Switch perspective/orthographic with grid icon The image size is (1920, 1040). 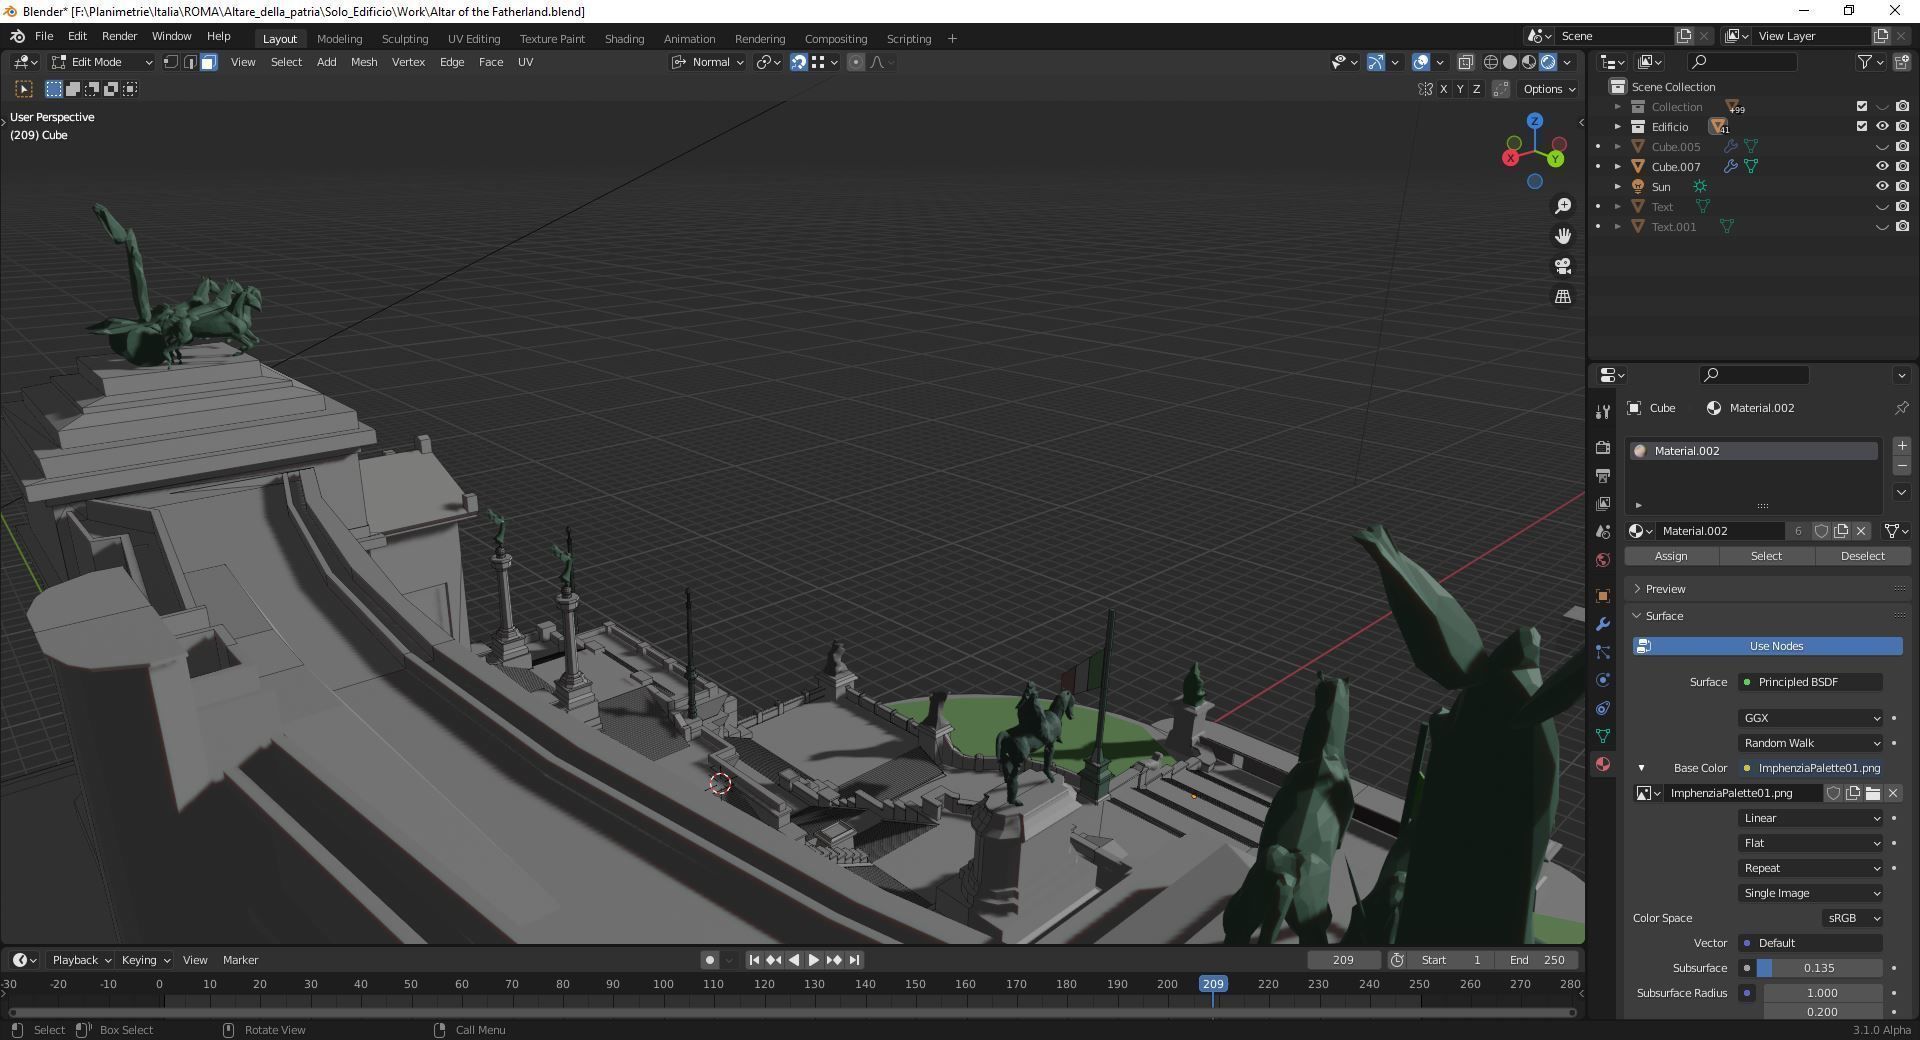1562,297
